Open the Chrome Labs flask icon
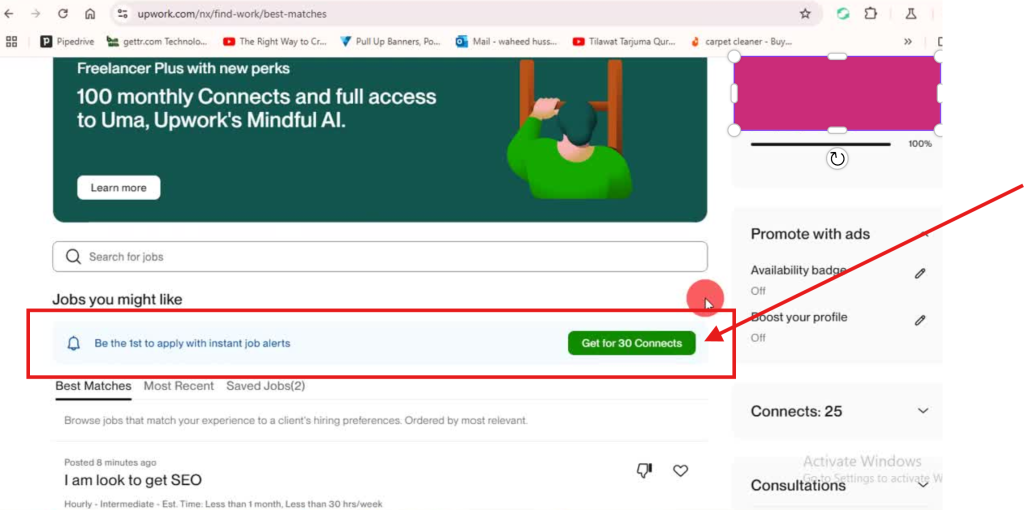 click(911, 14)
